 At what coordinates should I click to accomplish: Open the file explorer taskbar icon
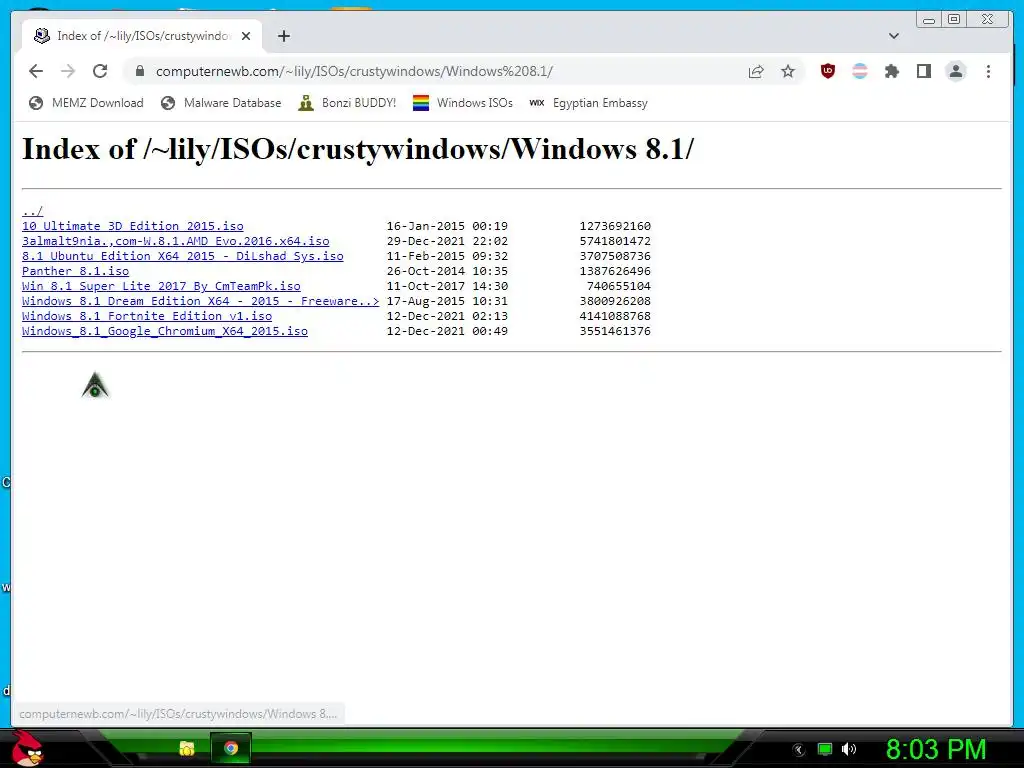click(187, 748)
